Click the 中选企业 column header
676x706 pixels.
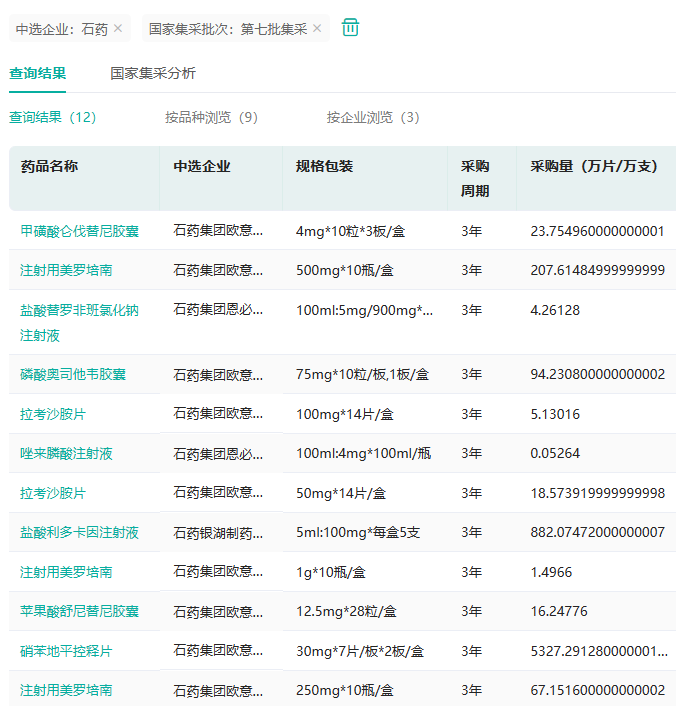pyautogui.click(x=202, y=166)
